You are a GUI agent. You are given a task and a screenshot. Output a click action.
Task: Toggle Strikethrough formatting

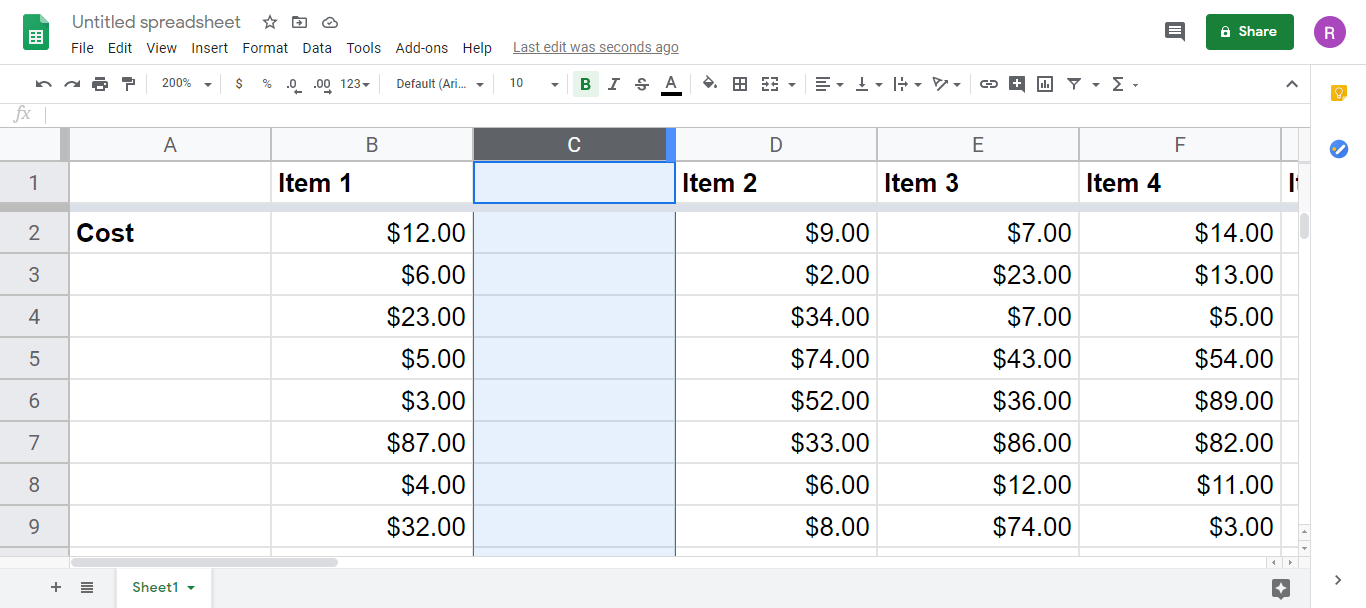(642, 84)
